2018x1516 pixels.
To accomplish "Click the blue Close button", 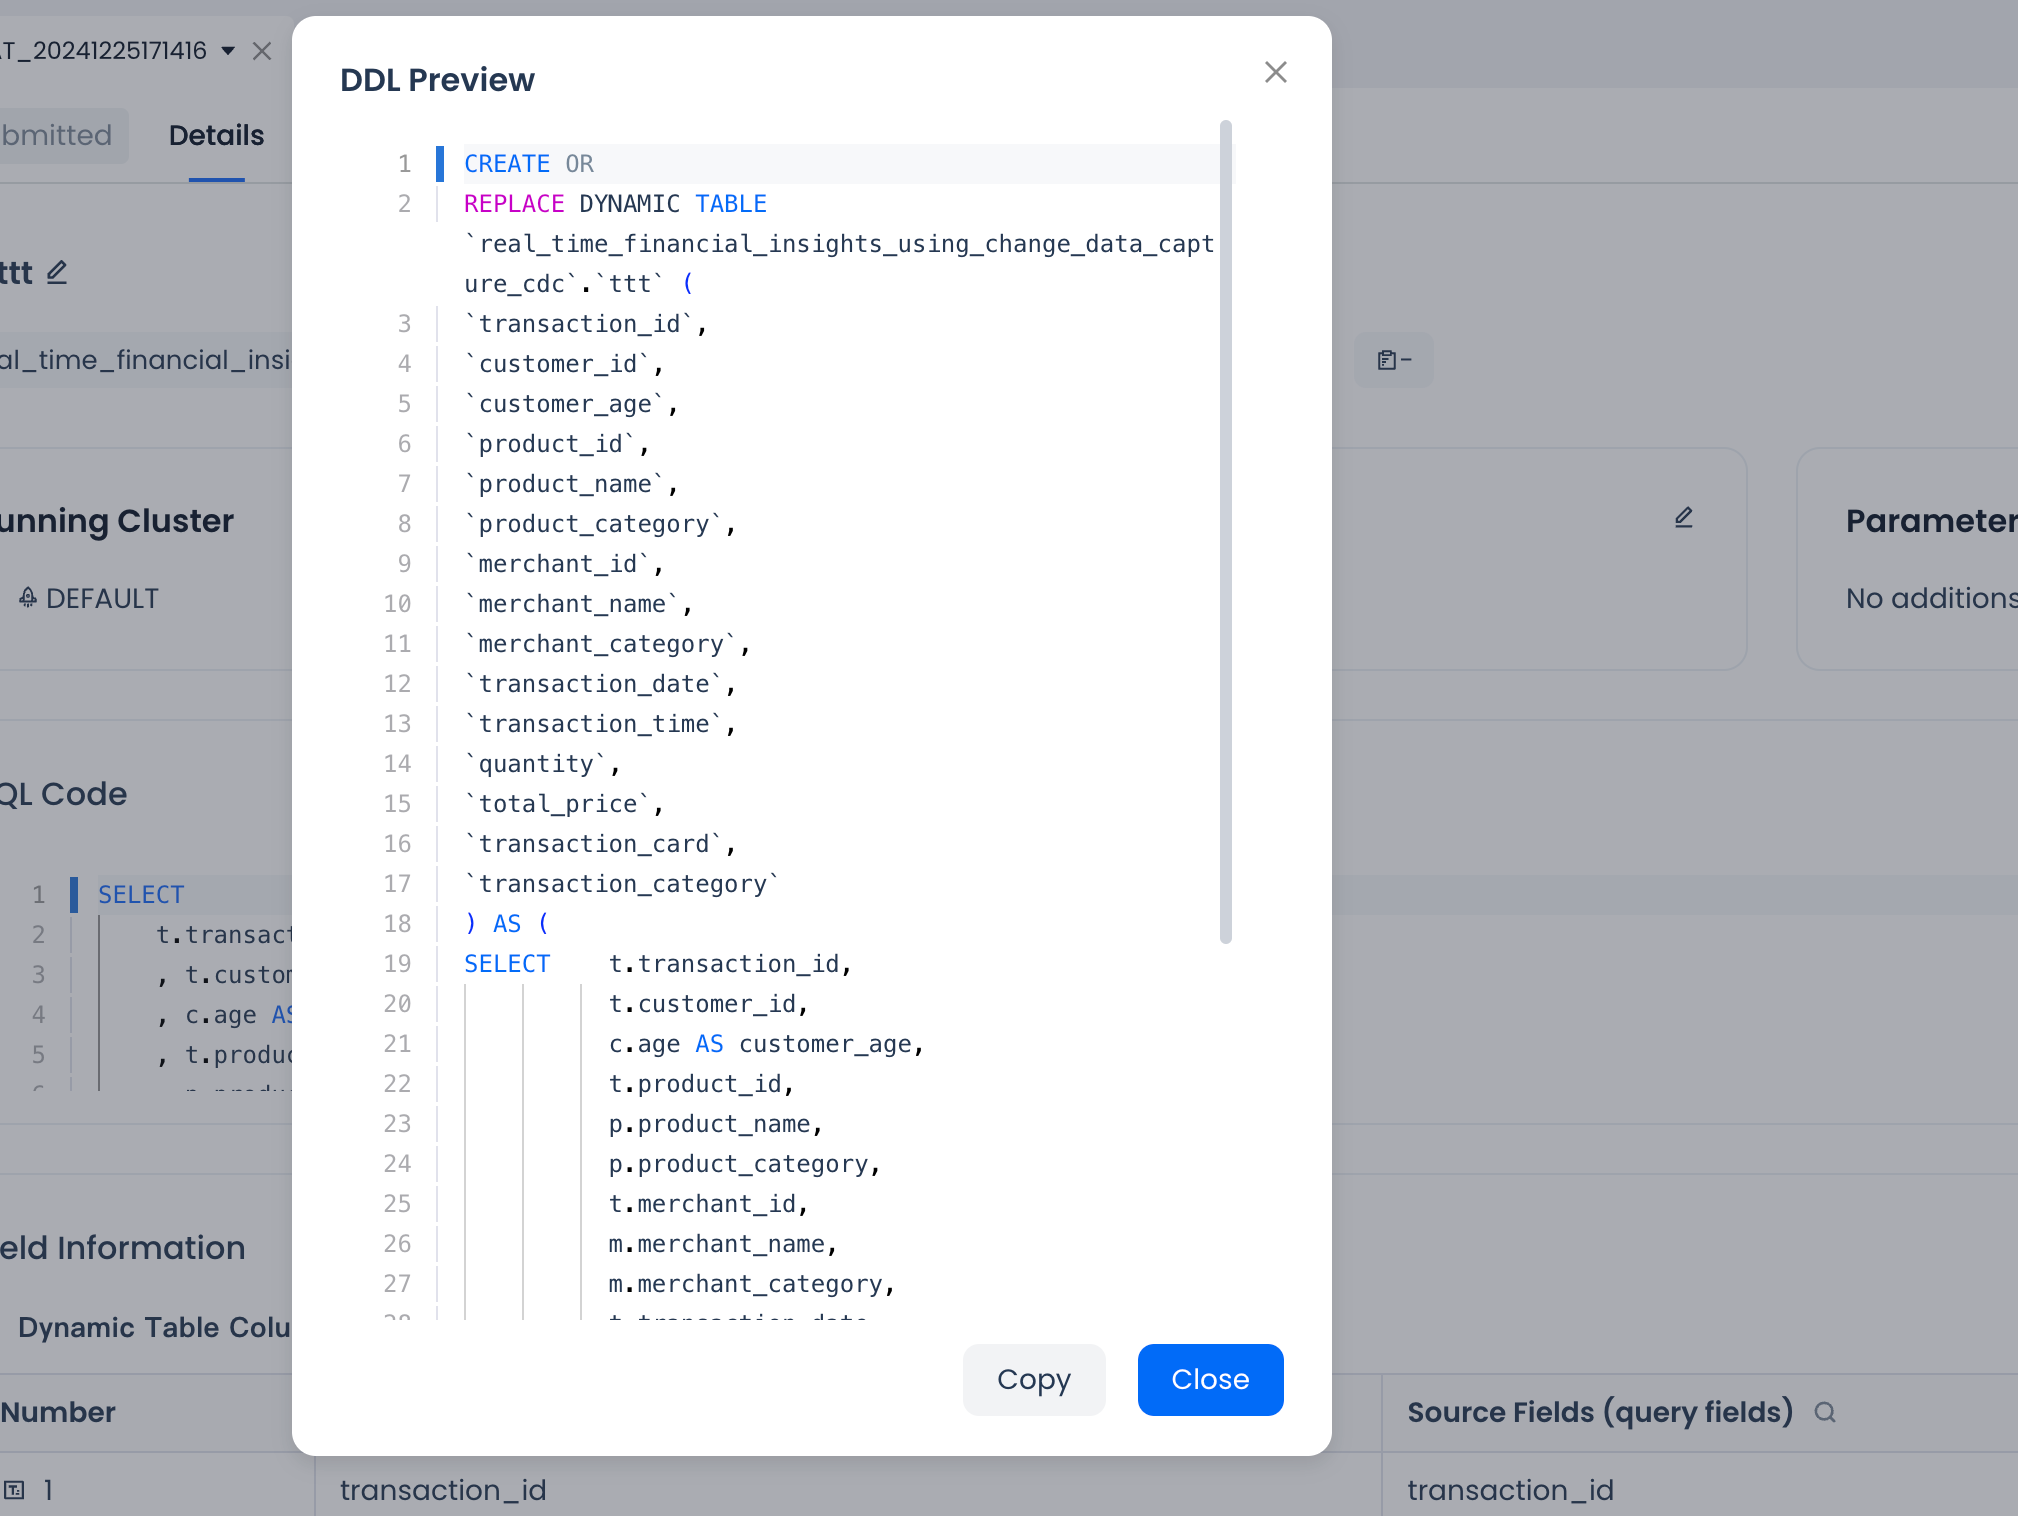I will pyautogui.click(x=1210, y=1379).
